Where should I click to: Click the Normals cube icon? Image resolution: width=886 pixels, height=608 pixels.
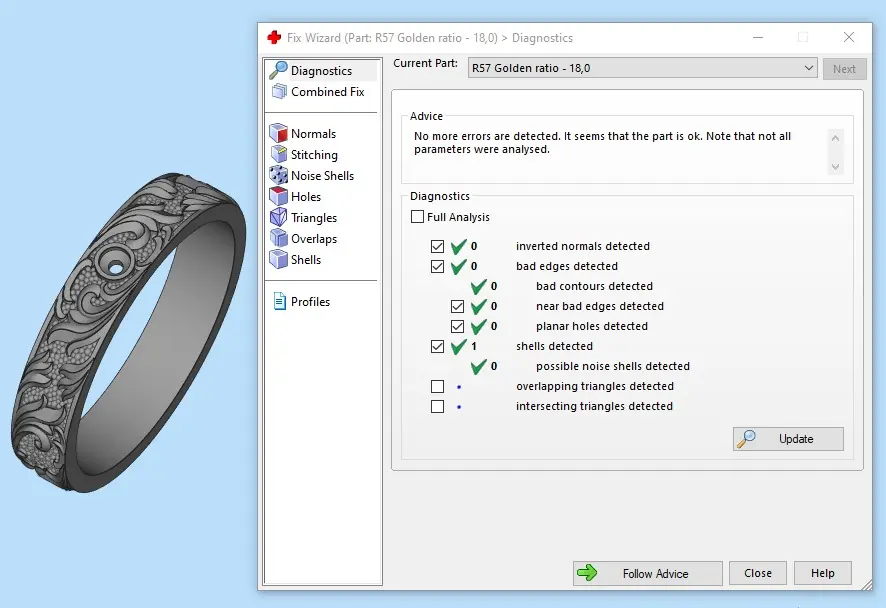pyautogui.click(x=279, y=133)
